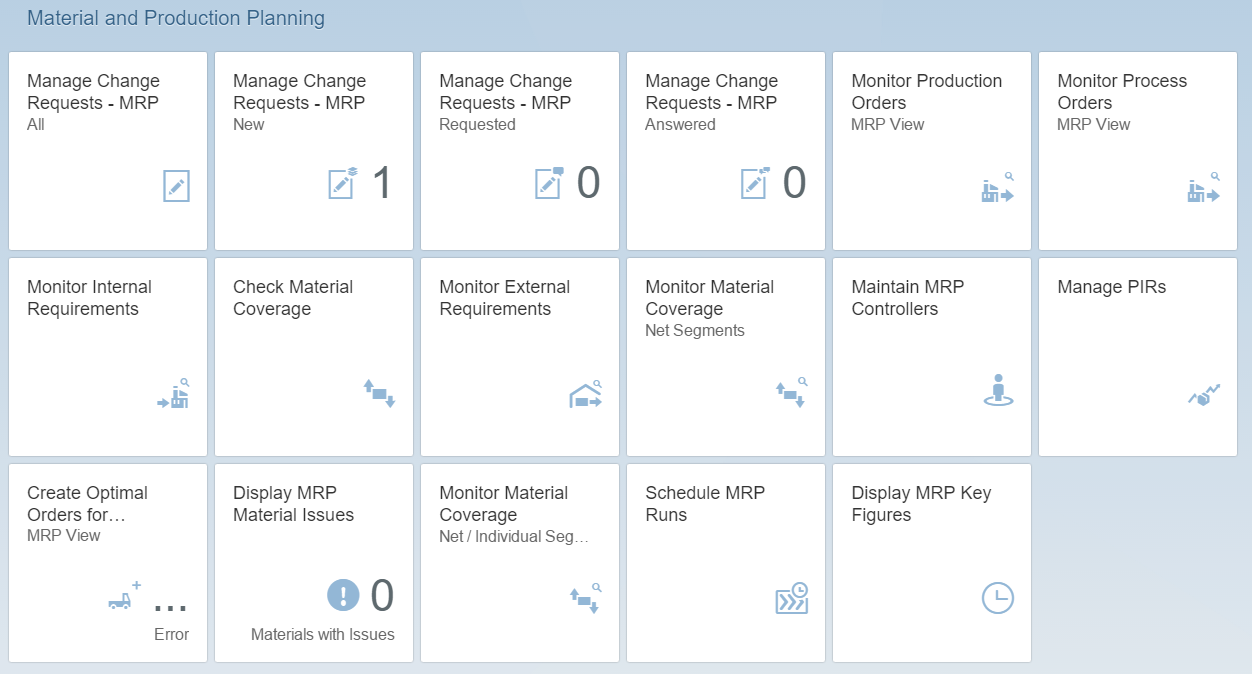Click the exclamation icon on Display MRP Material Issues
1252x674 pixels.
343,596
